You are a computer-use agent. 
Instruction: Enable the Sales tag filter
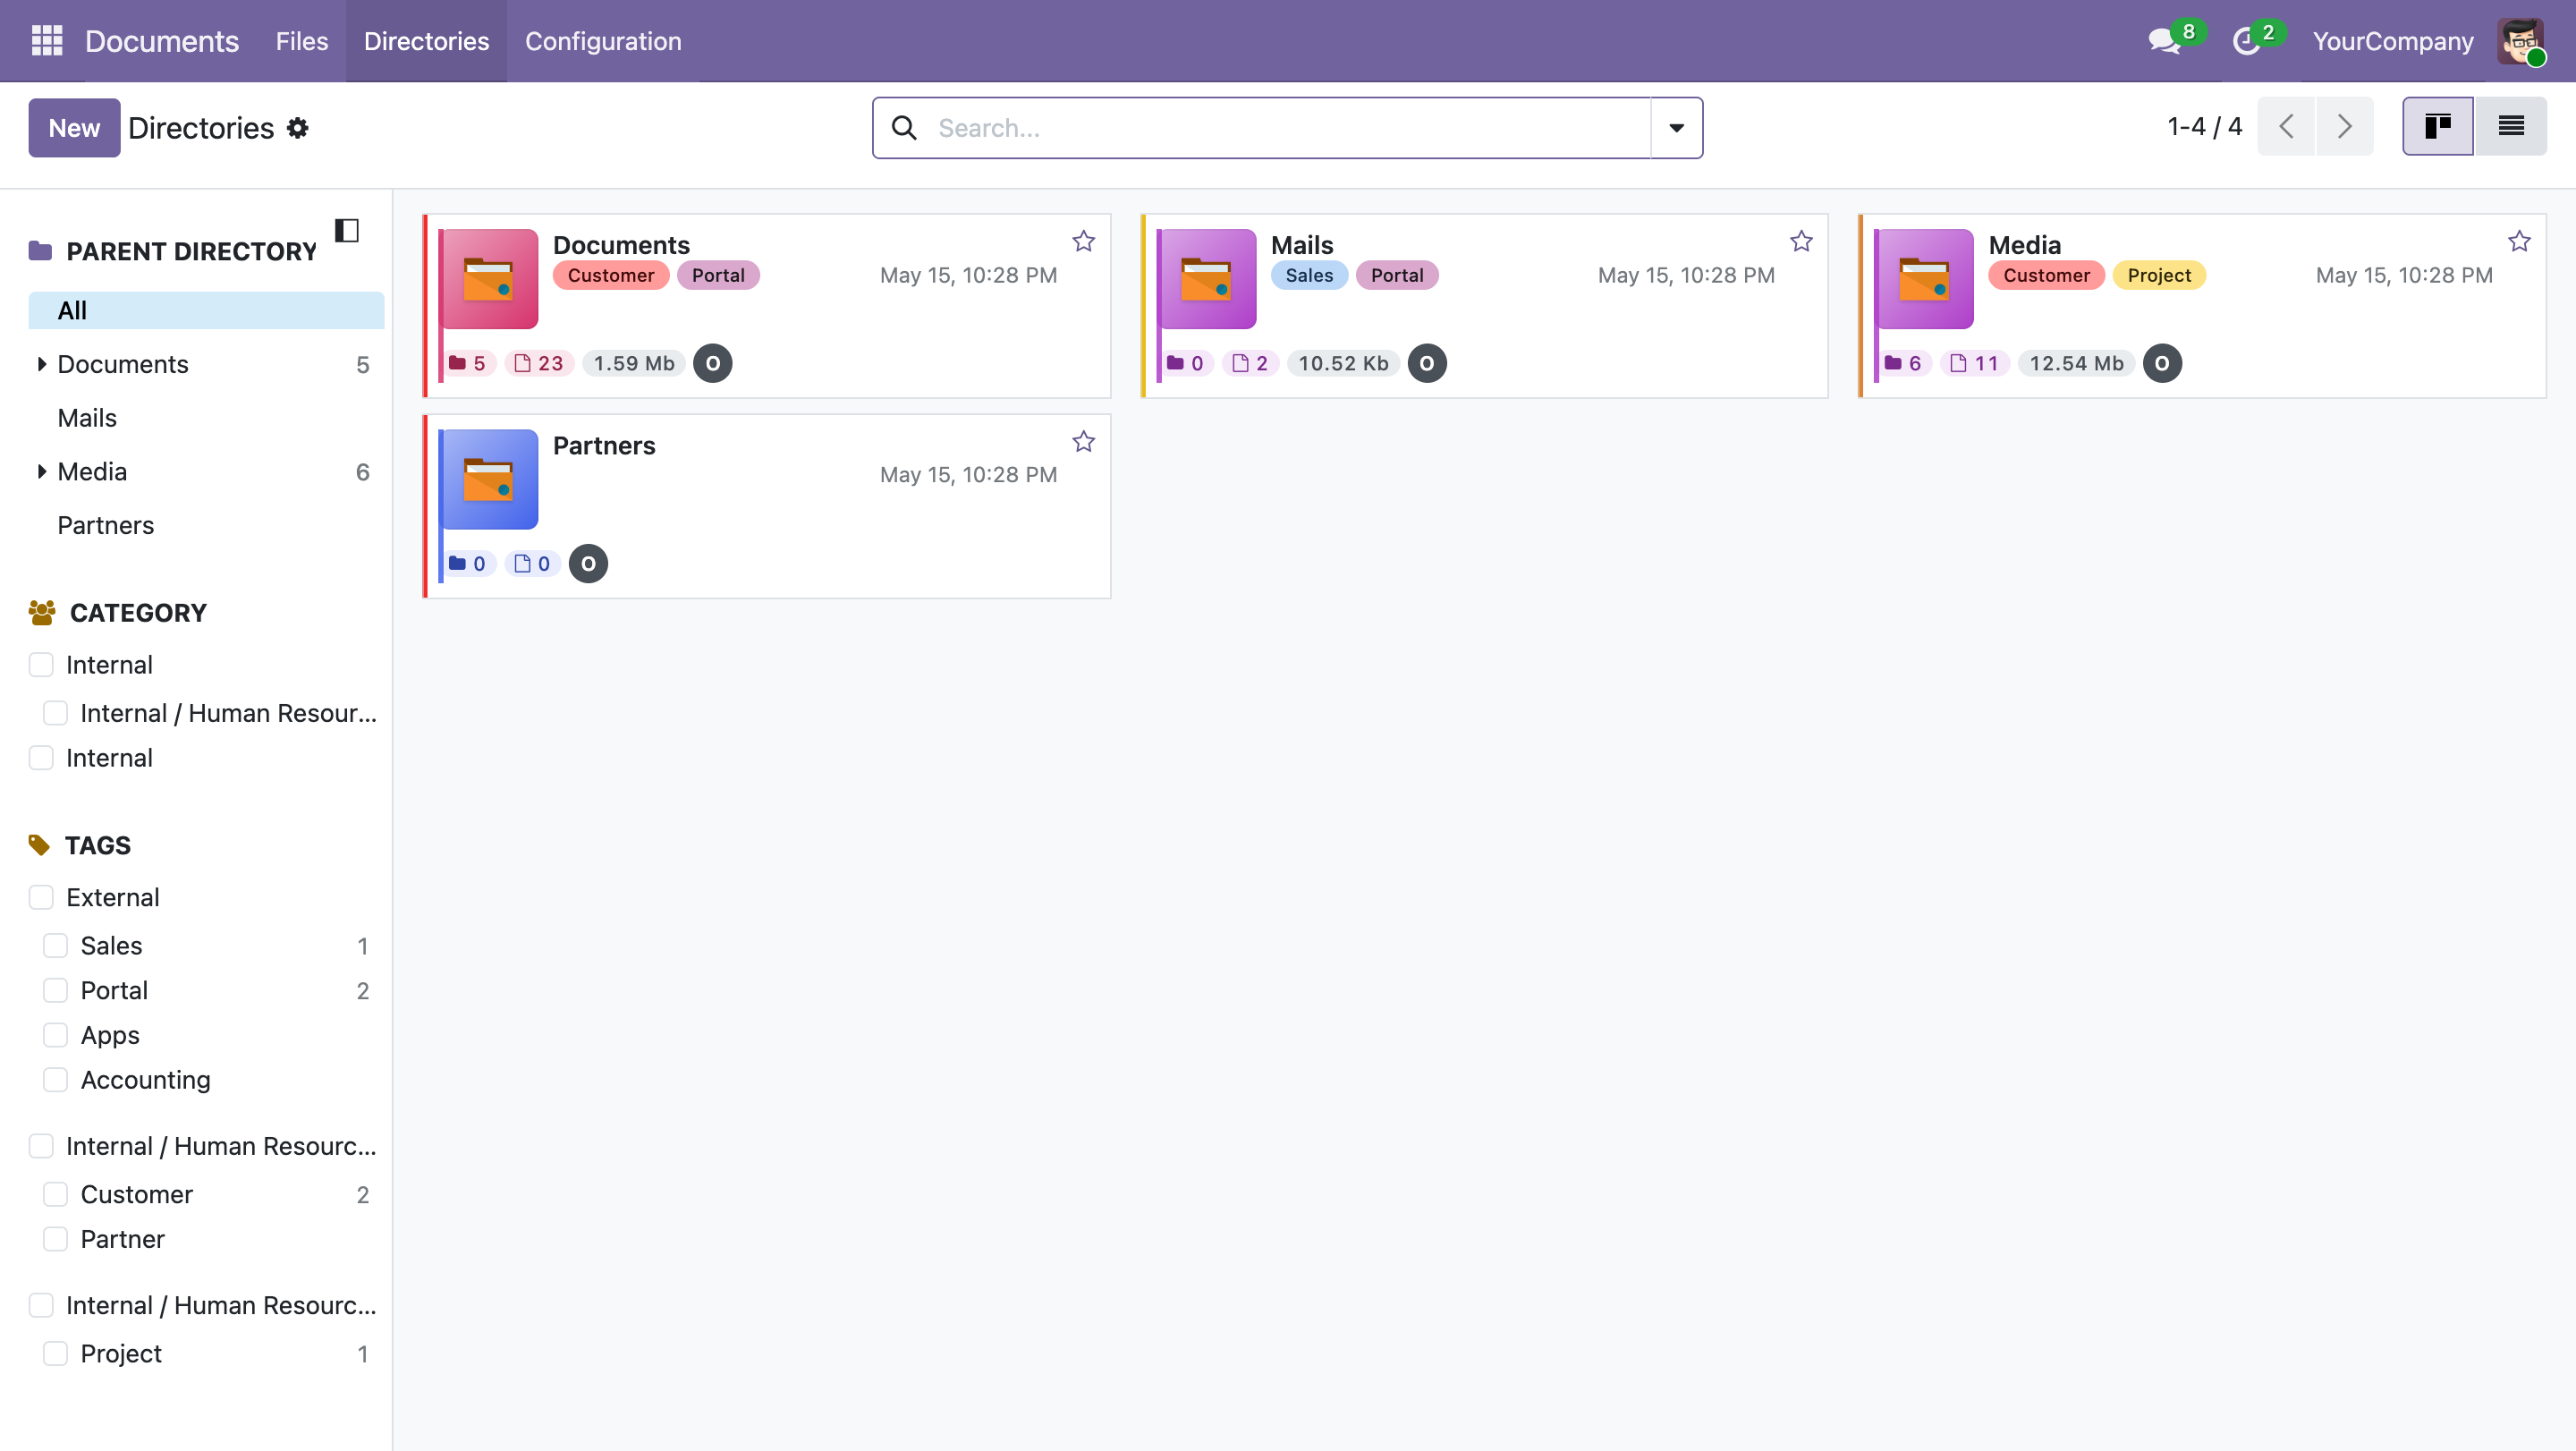56,946
